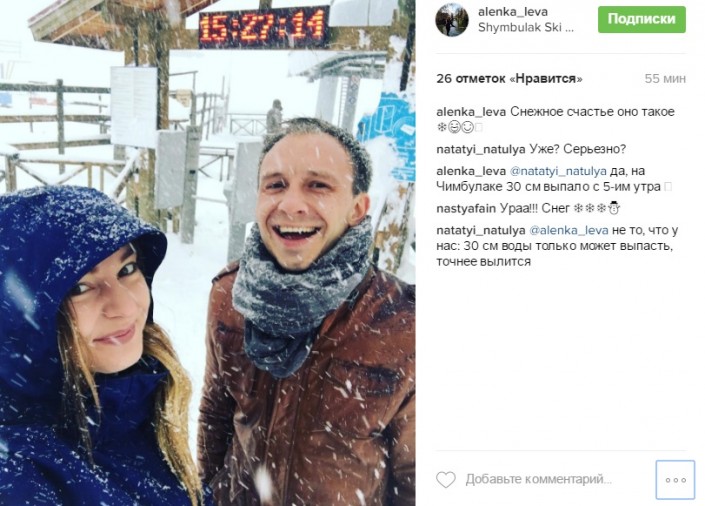Click the clock display in photo
This screenshot has width=705, height=506.
point(264,26)
